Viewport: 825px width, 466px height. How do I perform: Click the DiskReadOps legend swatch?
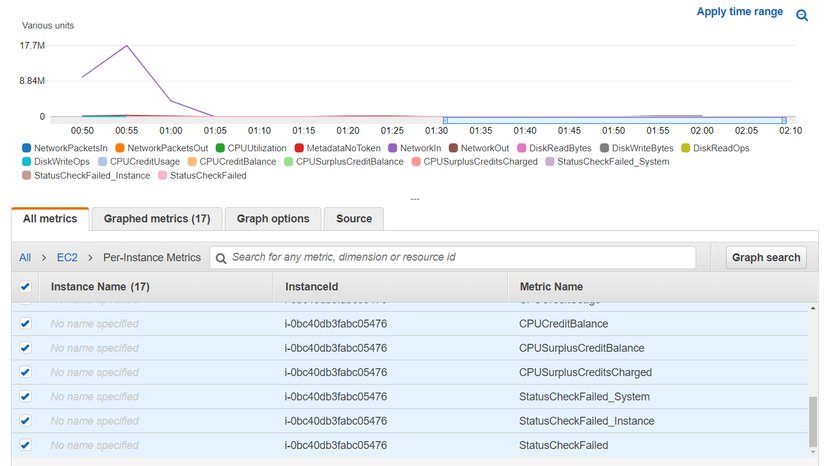686,148
